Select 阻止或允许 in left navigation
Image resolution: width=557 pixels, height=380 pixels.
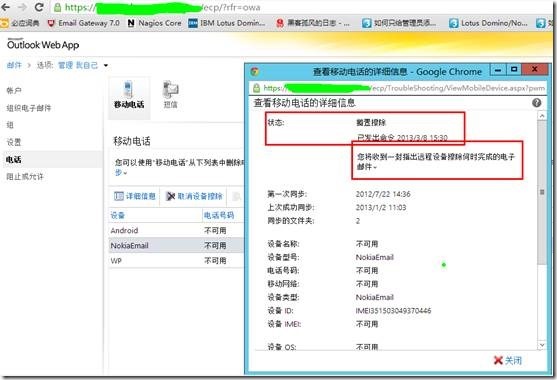click(25, 177)
